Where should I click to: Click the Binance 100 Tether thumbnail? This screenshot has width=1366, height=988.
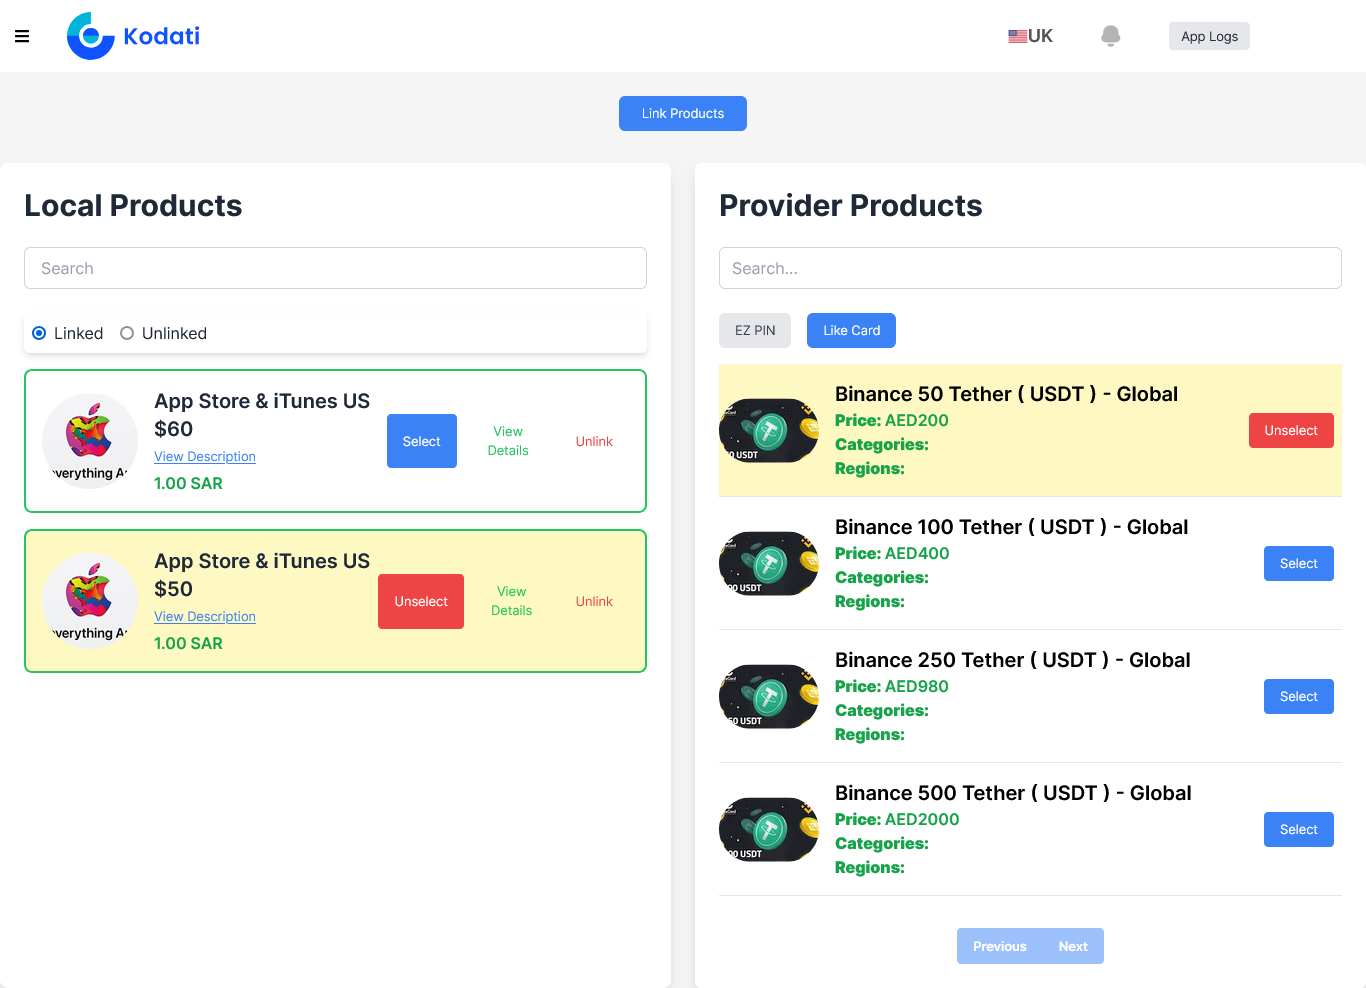tap(769, 564)
